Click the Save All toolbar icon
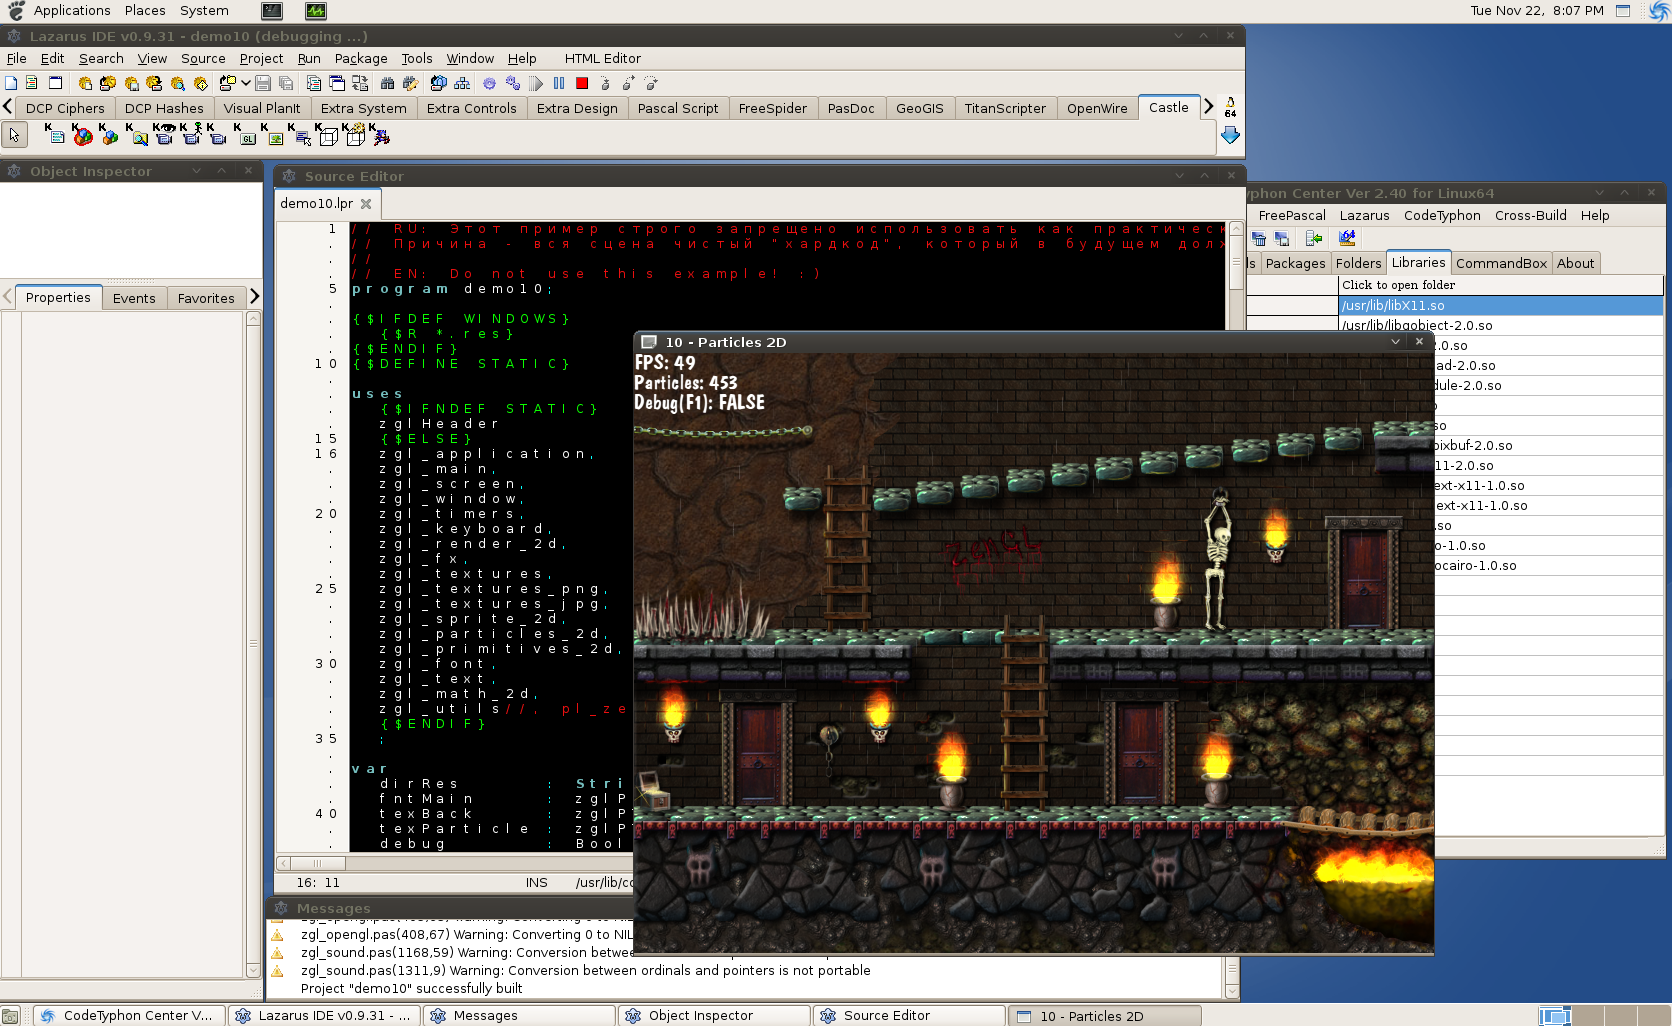 coord(286,83)
